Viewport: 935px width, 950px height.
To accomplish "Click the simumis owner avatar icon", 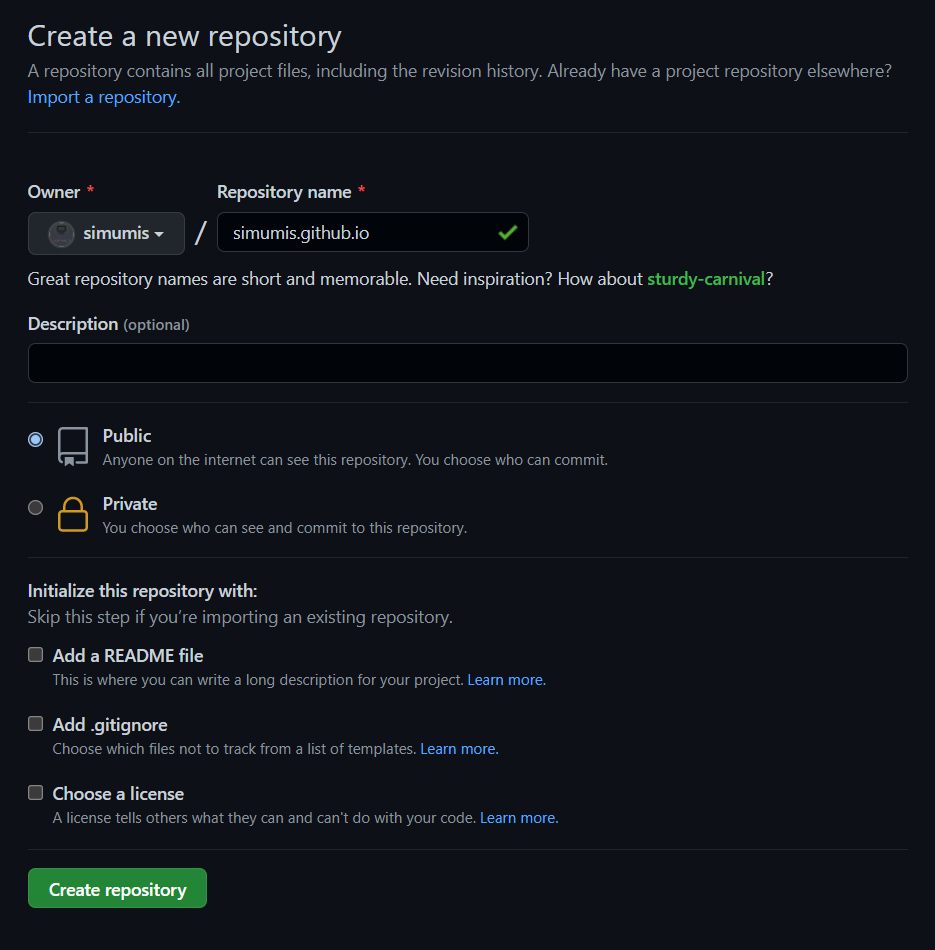I will pos(59,233).
